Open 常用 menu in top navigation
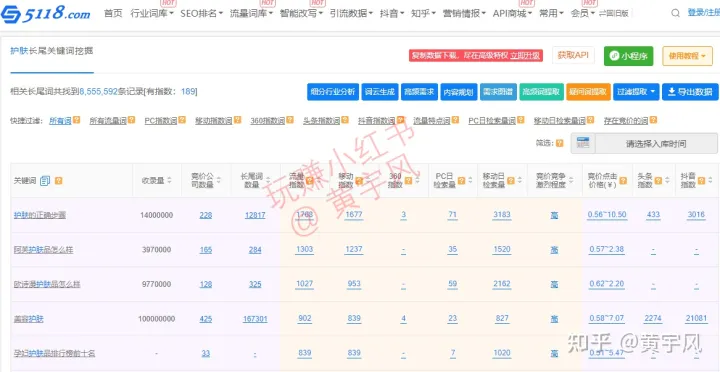The width and height of the screenshot is (720, 372). (x=551, y=13)
